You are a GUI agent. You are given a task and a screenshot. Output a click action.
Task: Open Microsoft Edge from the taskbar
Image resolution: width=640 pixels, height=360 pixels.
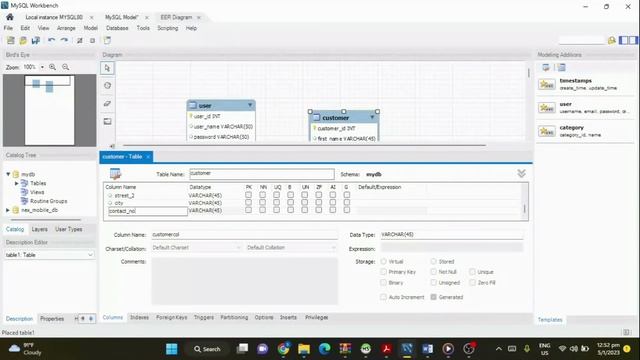324,349
